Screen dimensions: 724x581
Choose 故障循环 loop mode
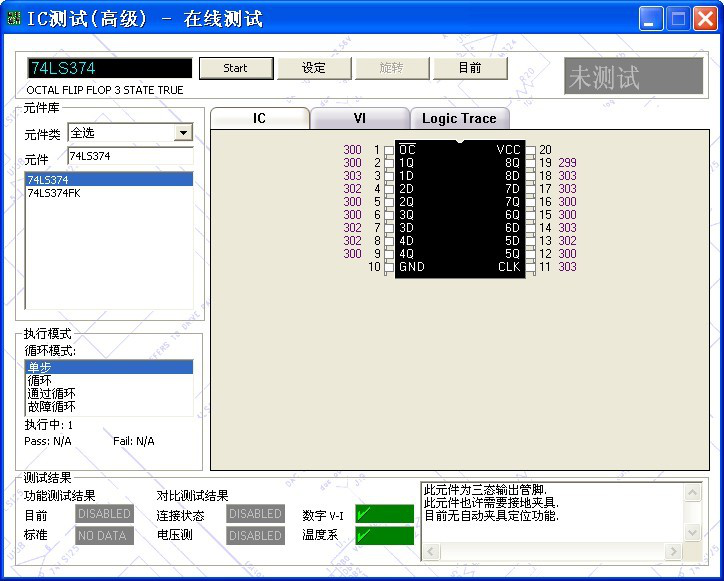109,406
